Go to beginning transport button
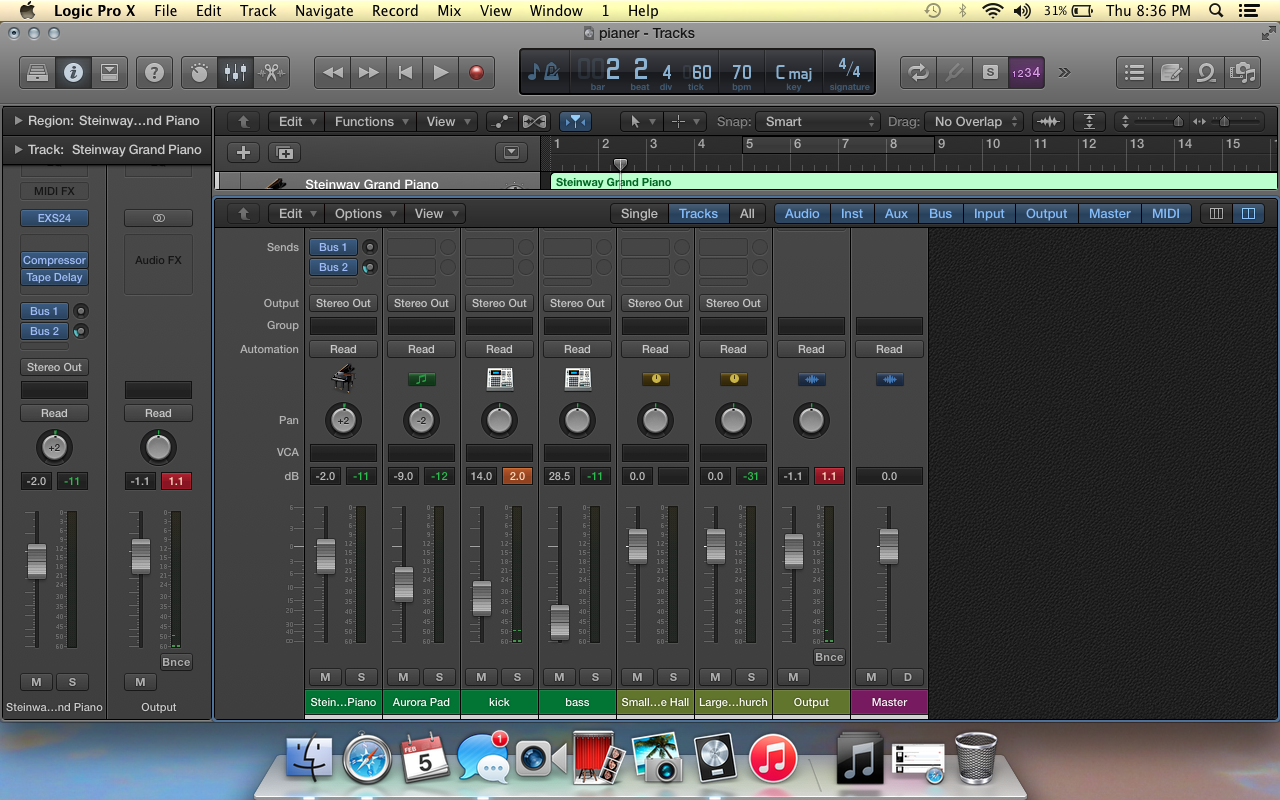The height and width of the screenshot is (800, 1280). [405, 72]
